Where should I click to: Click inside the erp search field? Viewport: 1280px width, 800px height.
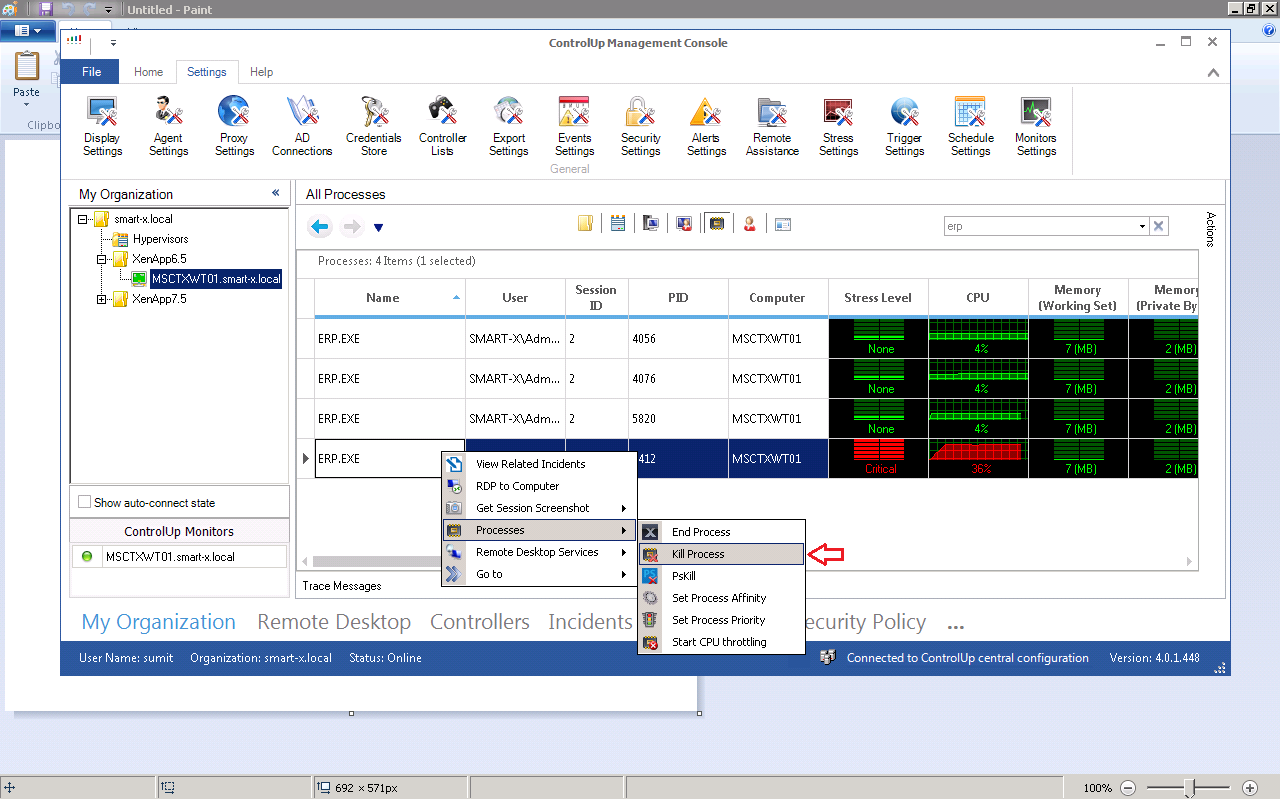tap(1040, 227)
